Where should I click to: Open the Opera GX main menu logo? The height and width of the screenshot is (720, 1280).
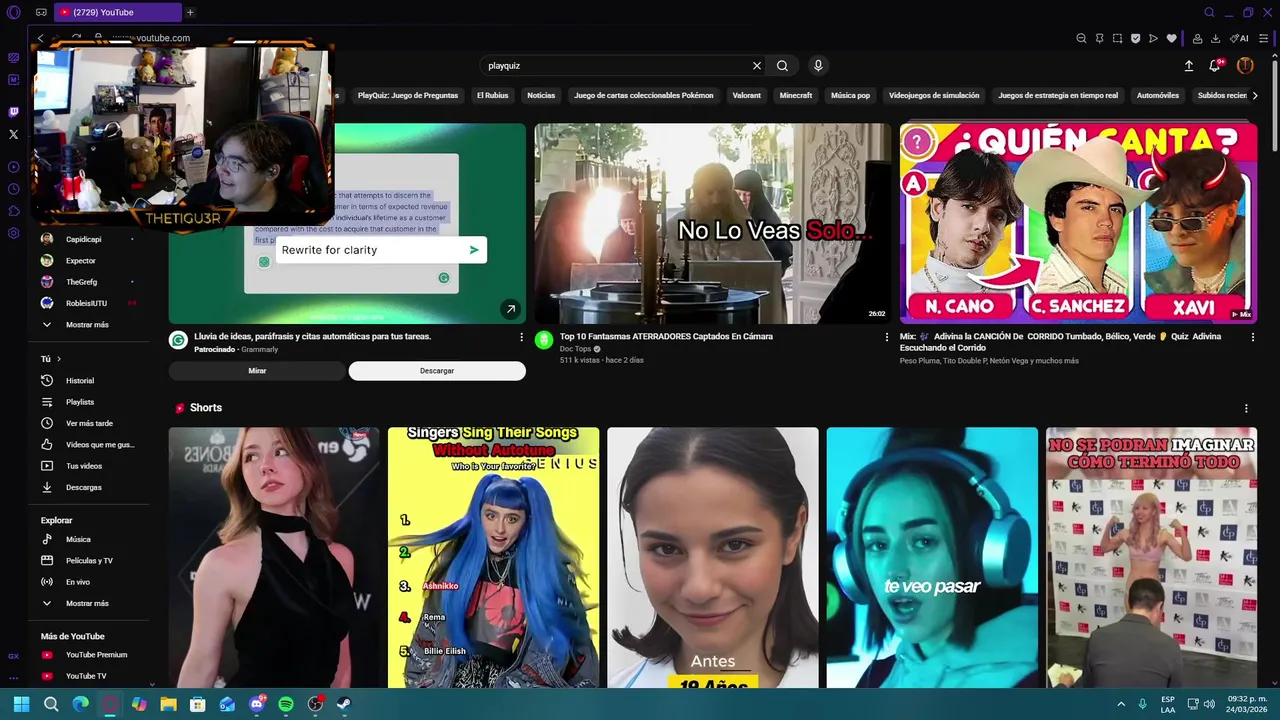13,12
